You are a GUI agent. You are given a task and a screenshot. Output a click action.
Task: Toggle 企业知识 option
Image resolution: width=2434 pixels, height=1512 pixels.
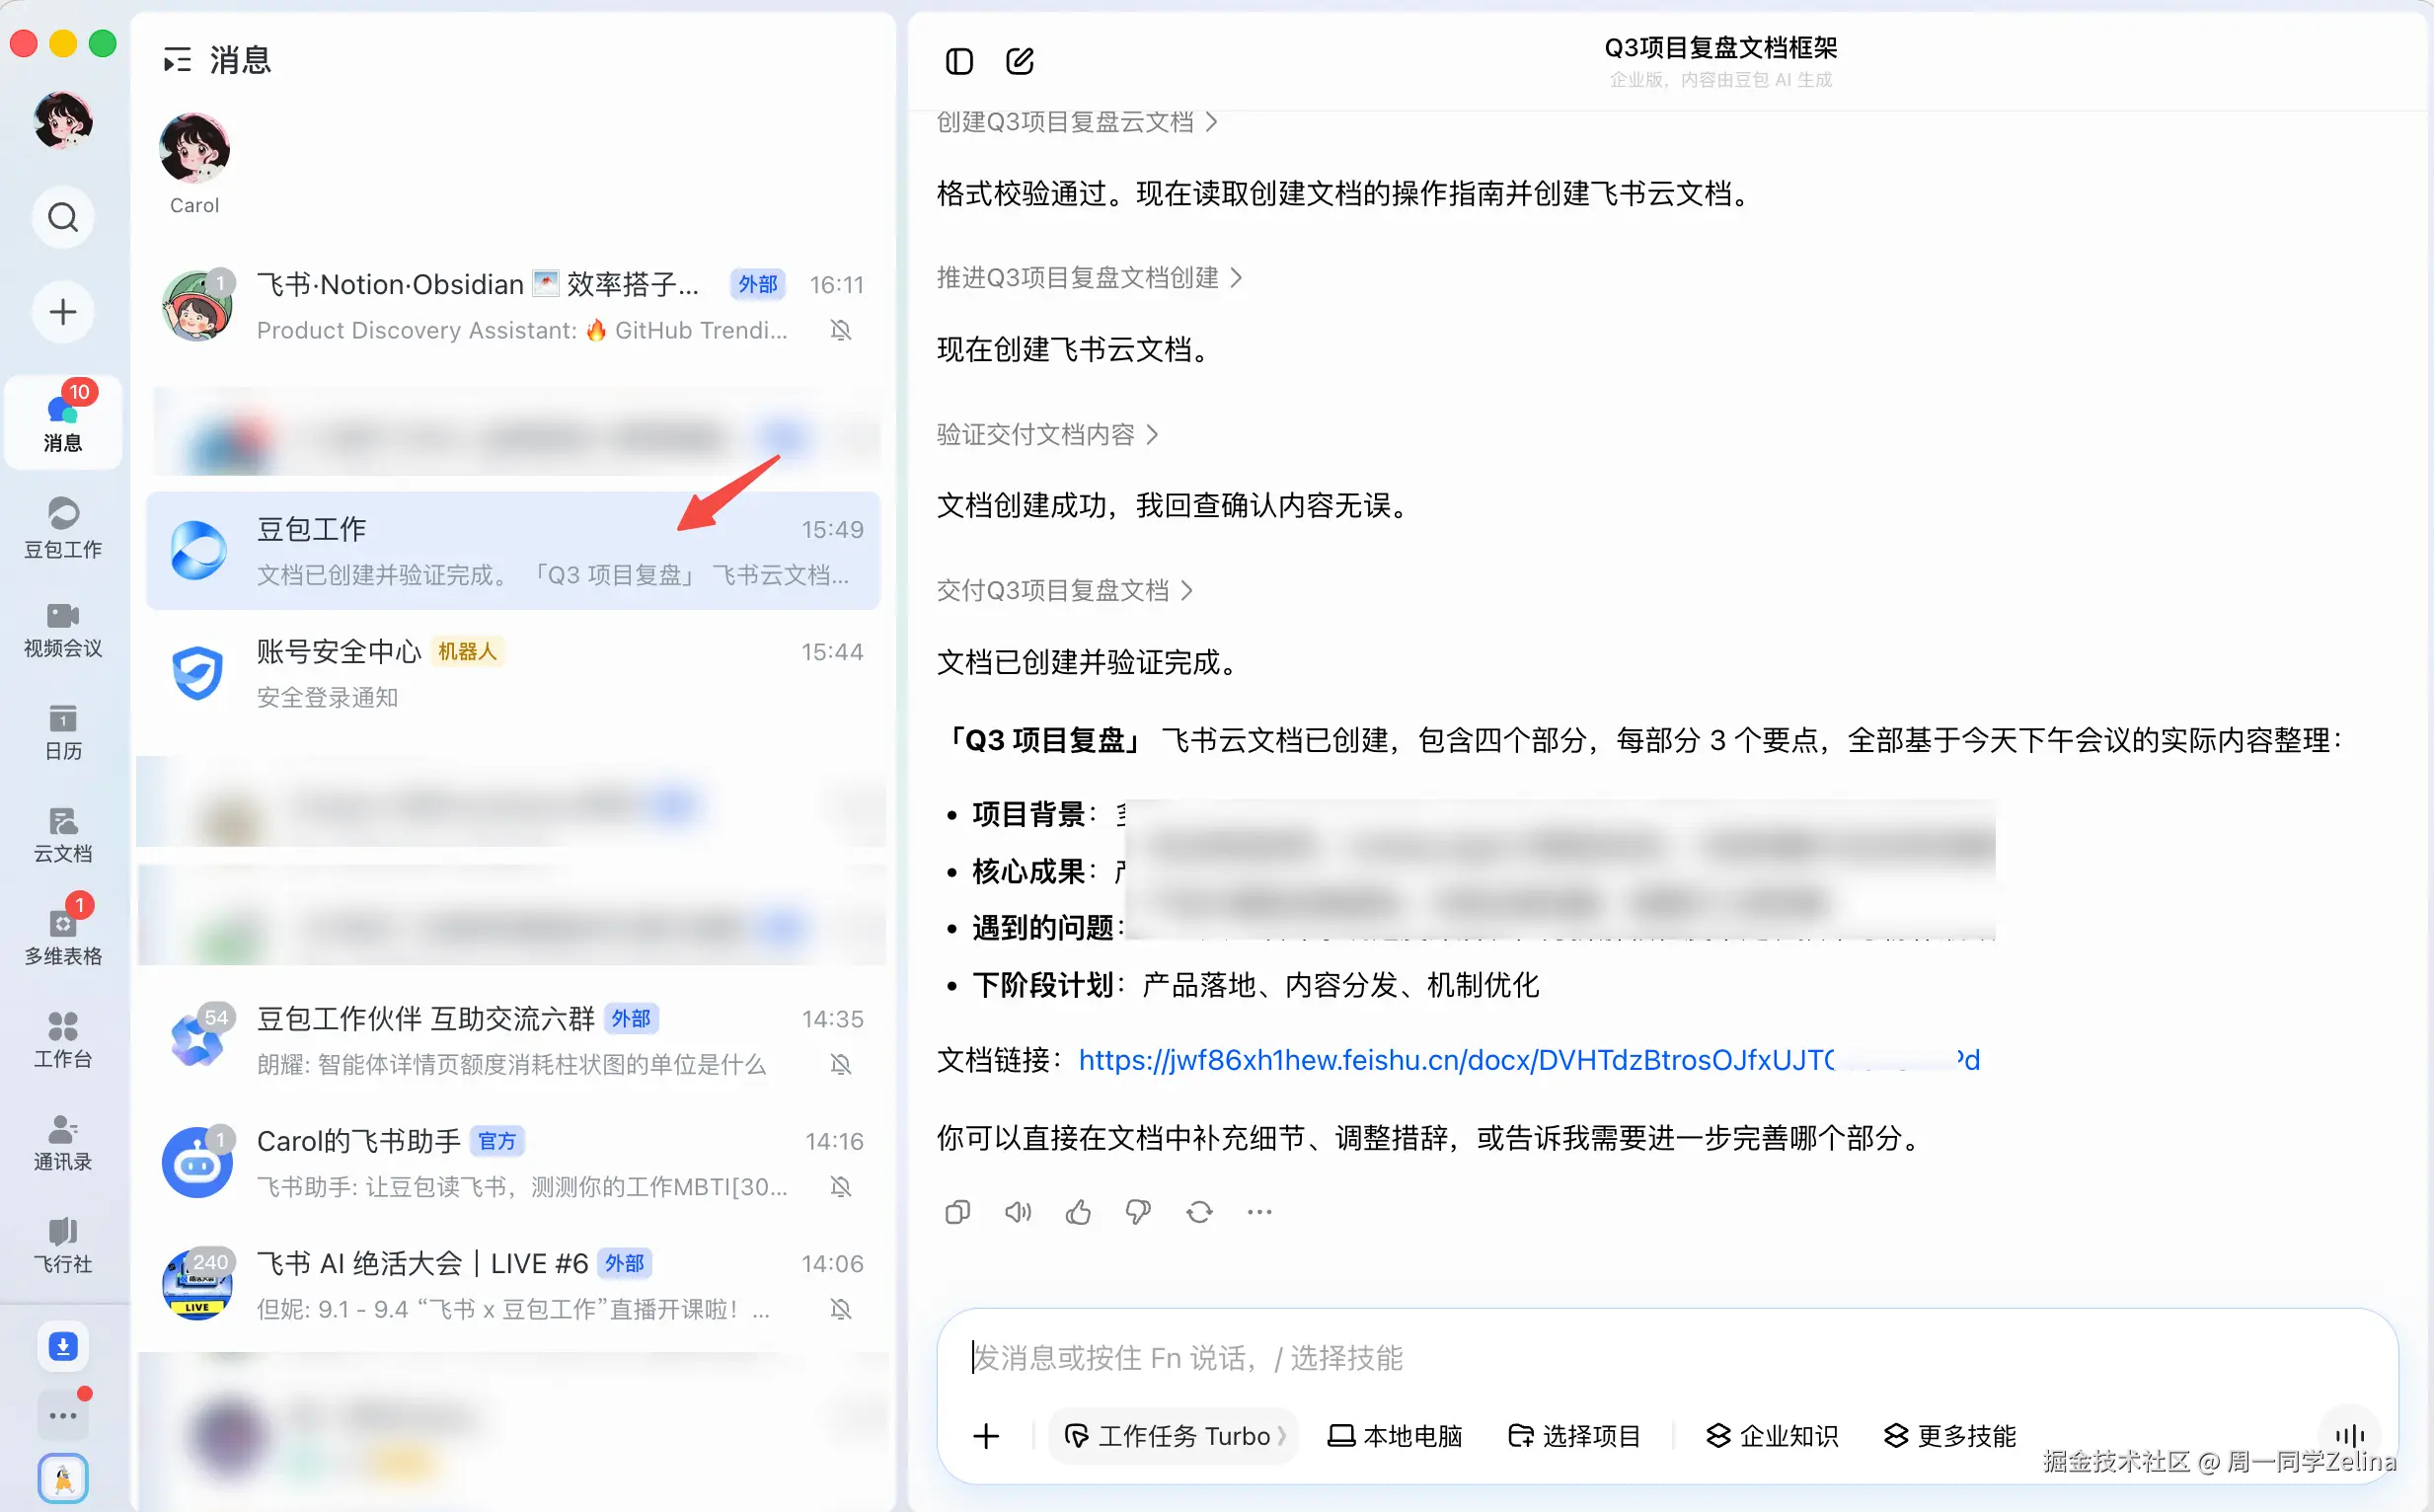tap(1771, 1436)
